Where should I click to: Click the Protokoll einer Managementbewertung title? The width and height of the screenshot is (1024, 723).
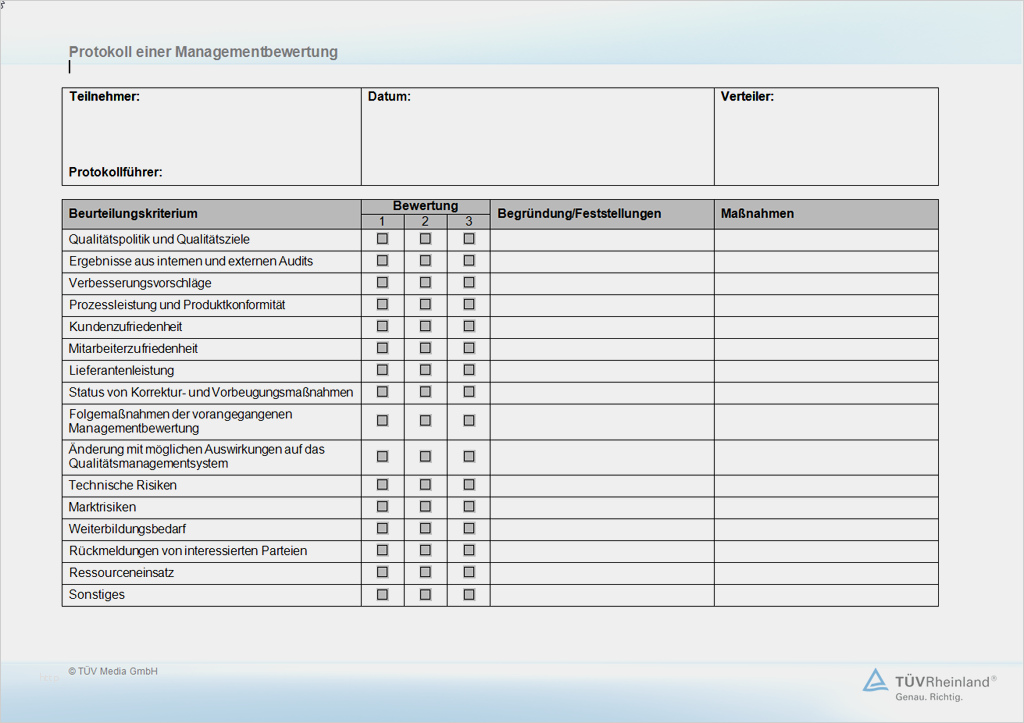tap(203, 52)
